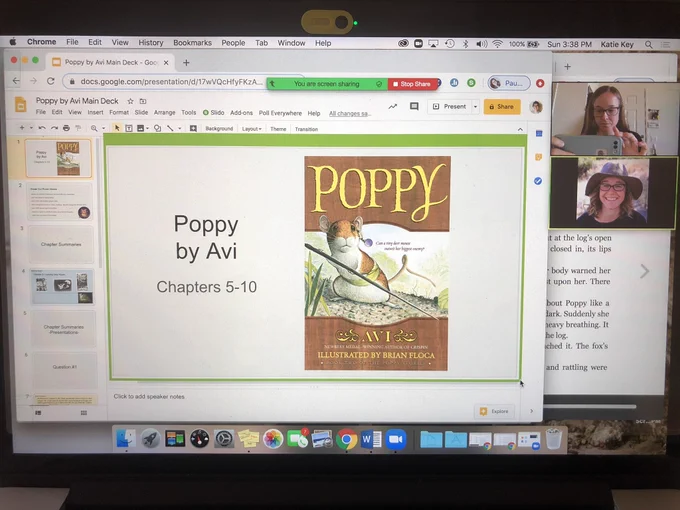
Task: Open the new slide layout dropdown arrow
Action: click(x=31, y=128)
